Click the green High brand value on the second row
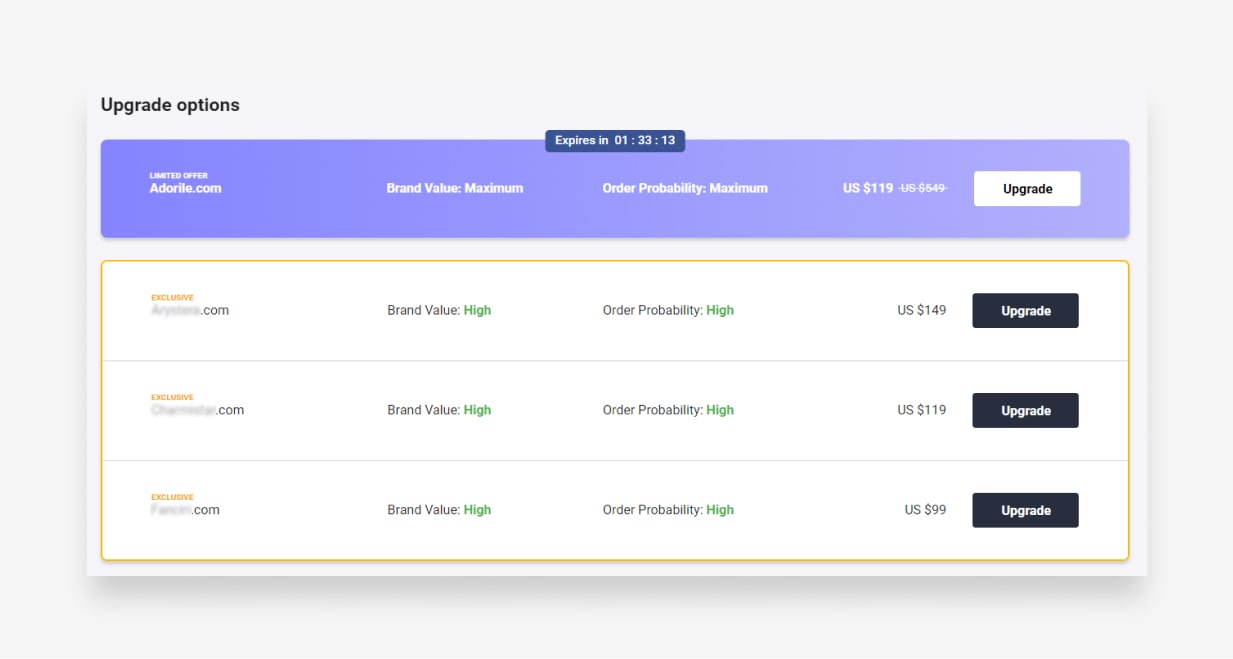Image resolution: width=1233 pixels, height=659 pixels. (x=477, y=410)
